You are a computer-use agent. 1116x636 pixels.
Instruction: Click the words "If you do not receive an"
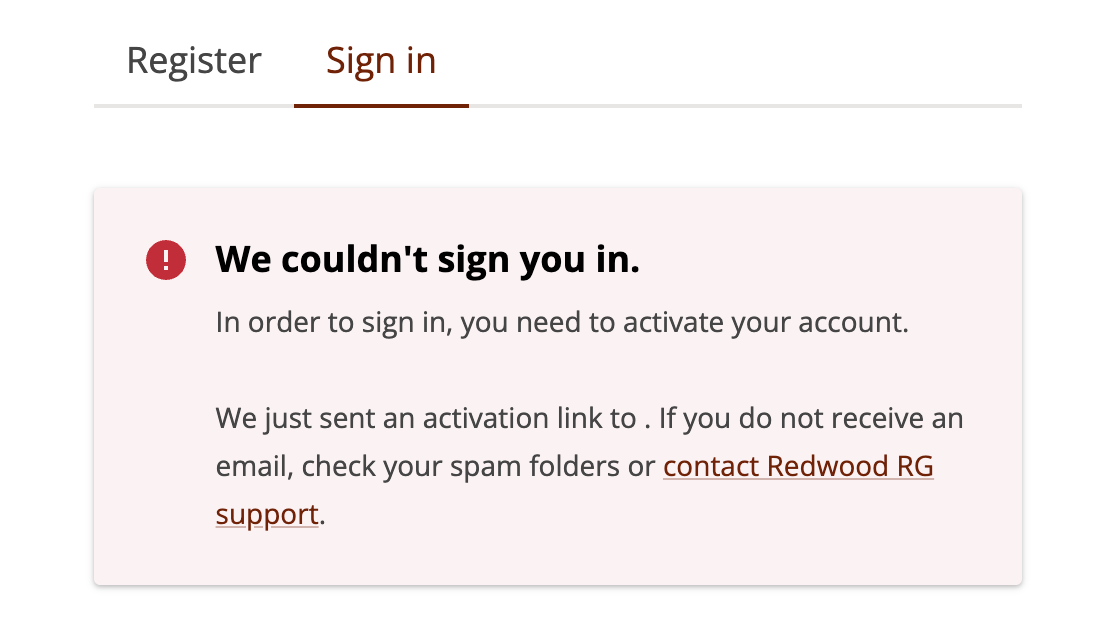pyautogui.click(x=810, y=418)
